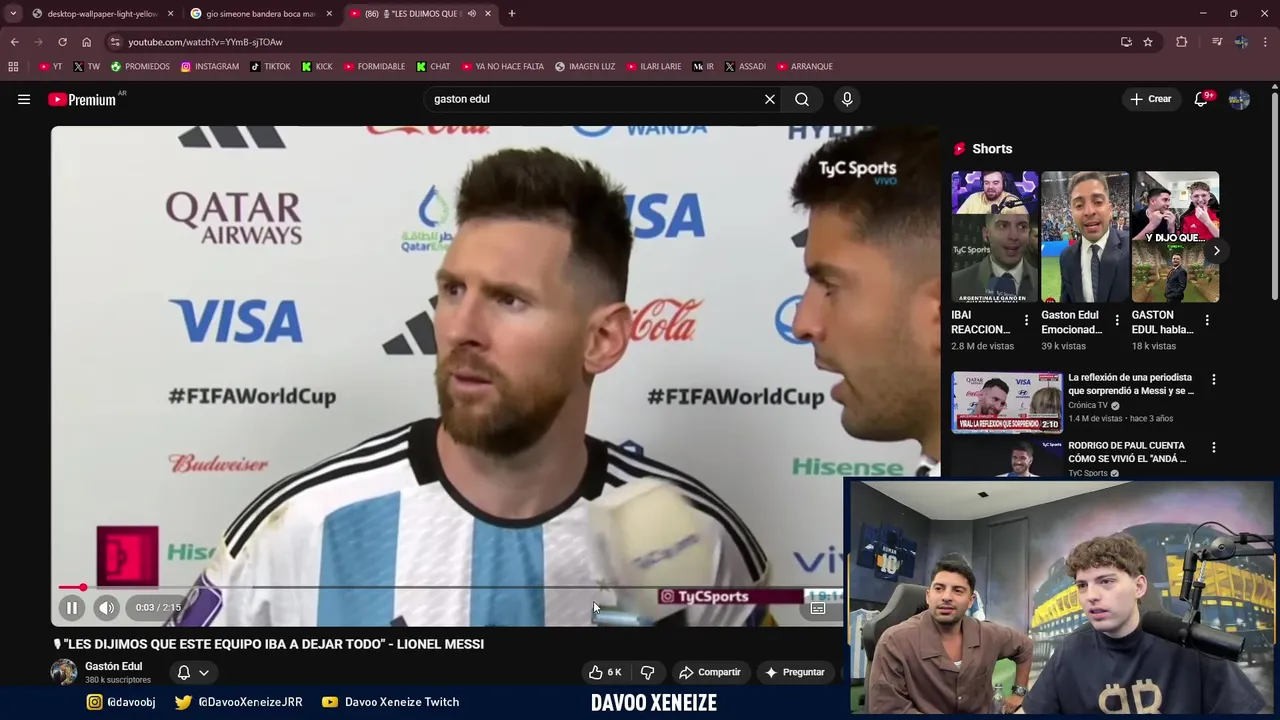
Task: Open the KICK bookmark
Action: pos(317,66)
